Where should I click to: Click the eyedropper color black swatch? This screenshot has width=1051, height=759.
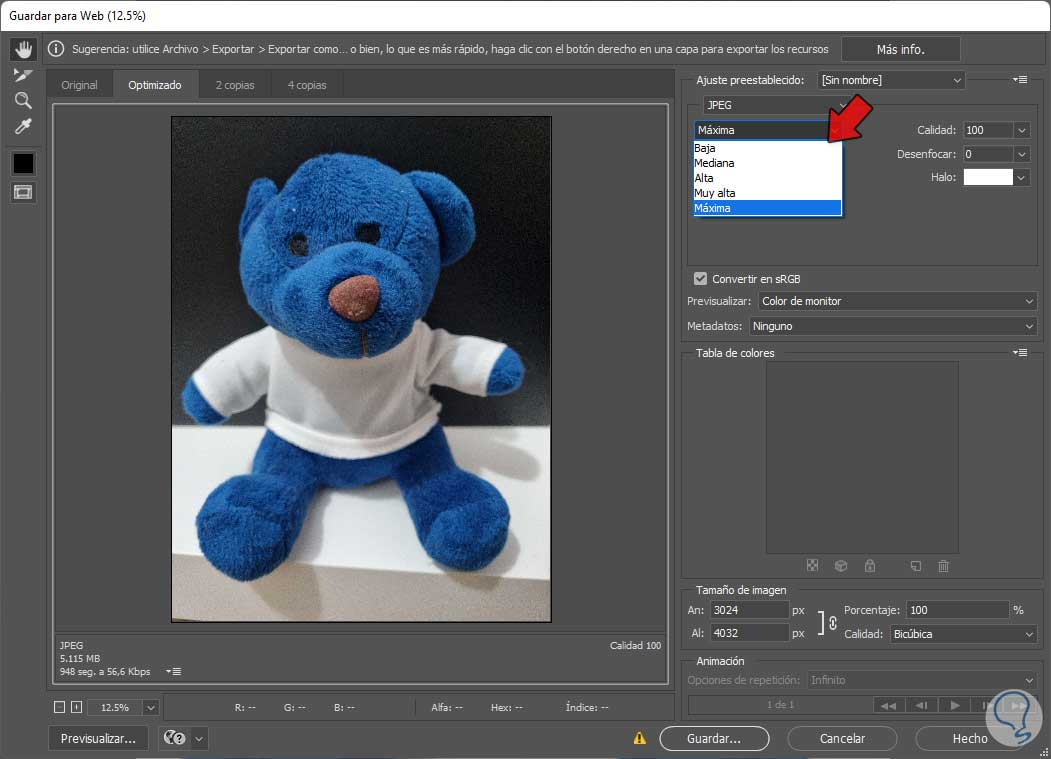[23, 163]
